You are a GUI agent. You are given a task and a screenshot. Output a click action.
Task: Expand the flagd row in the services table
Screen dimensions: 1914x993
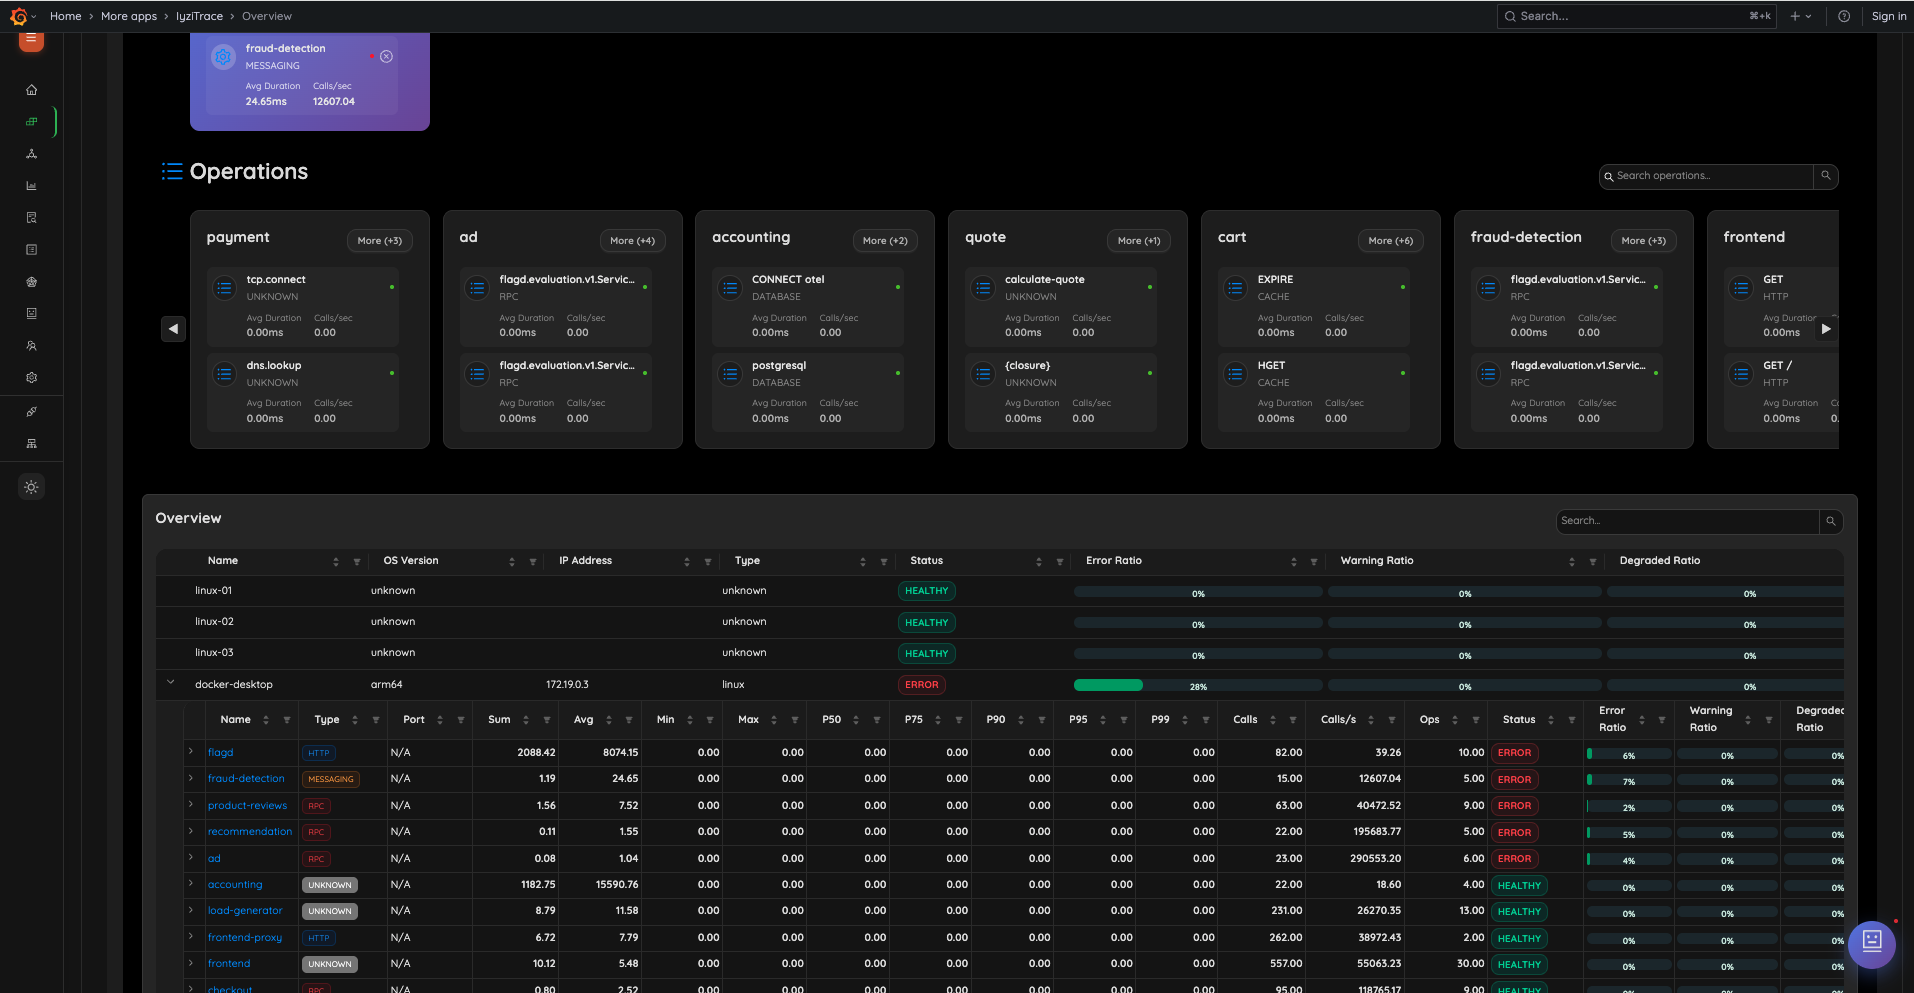pyautogui.click(x=191, y=753)
